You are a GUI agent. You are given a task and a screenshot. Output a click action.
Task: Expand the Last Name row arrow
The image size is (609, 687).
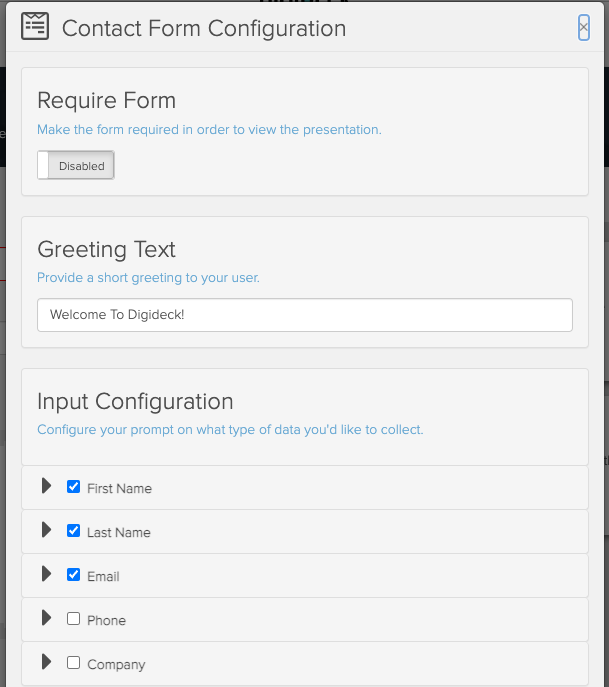click(x=46, y=530)
